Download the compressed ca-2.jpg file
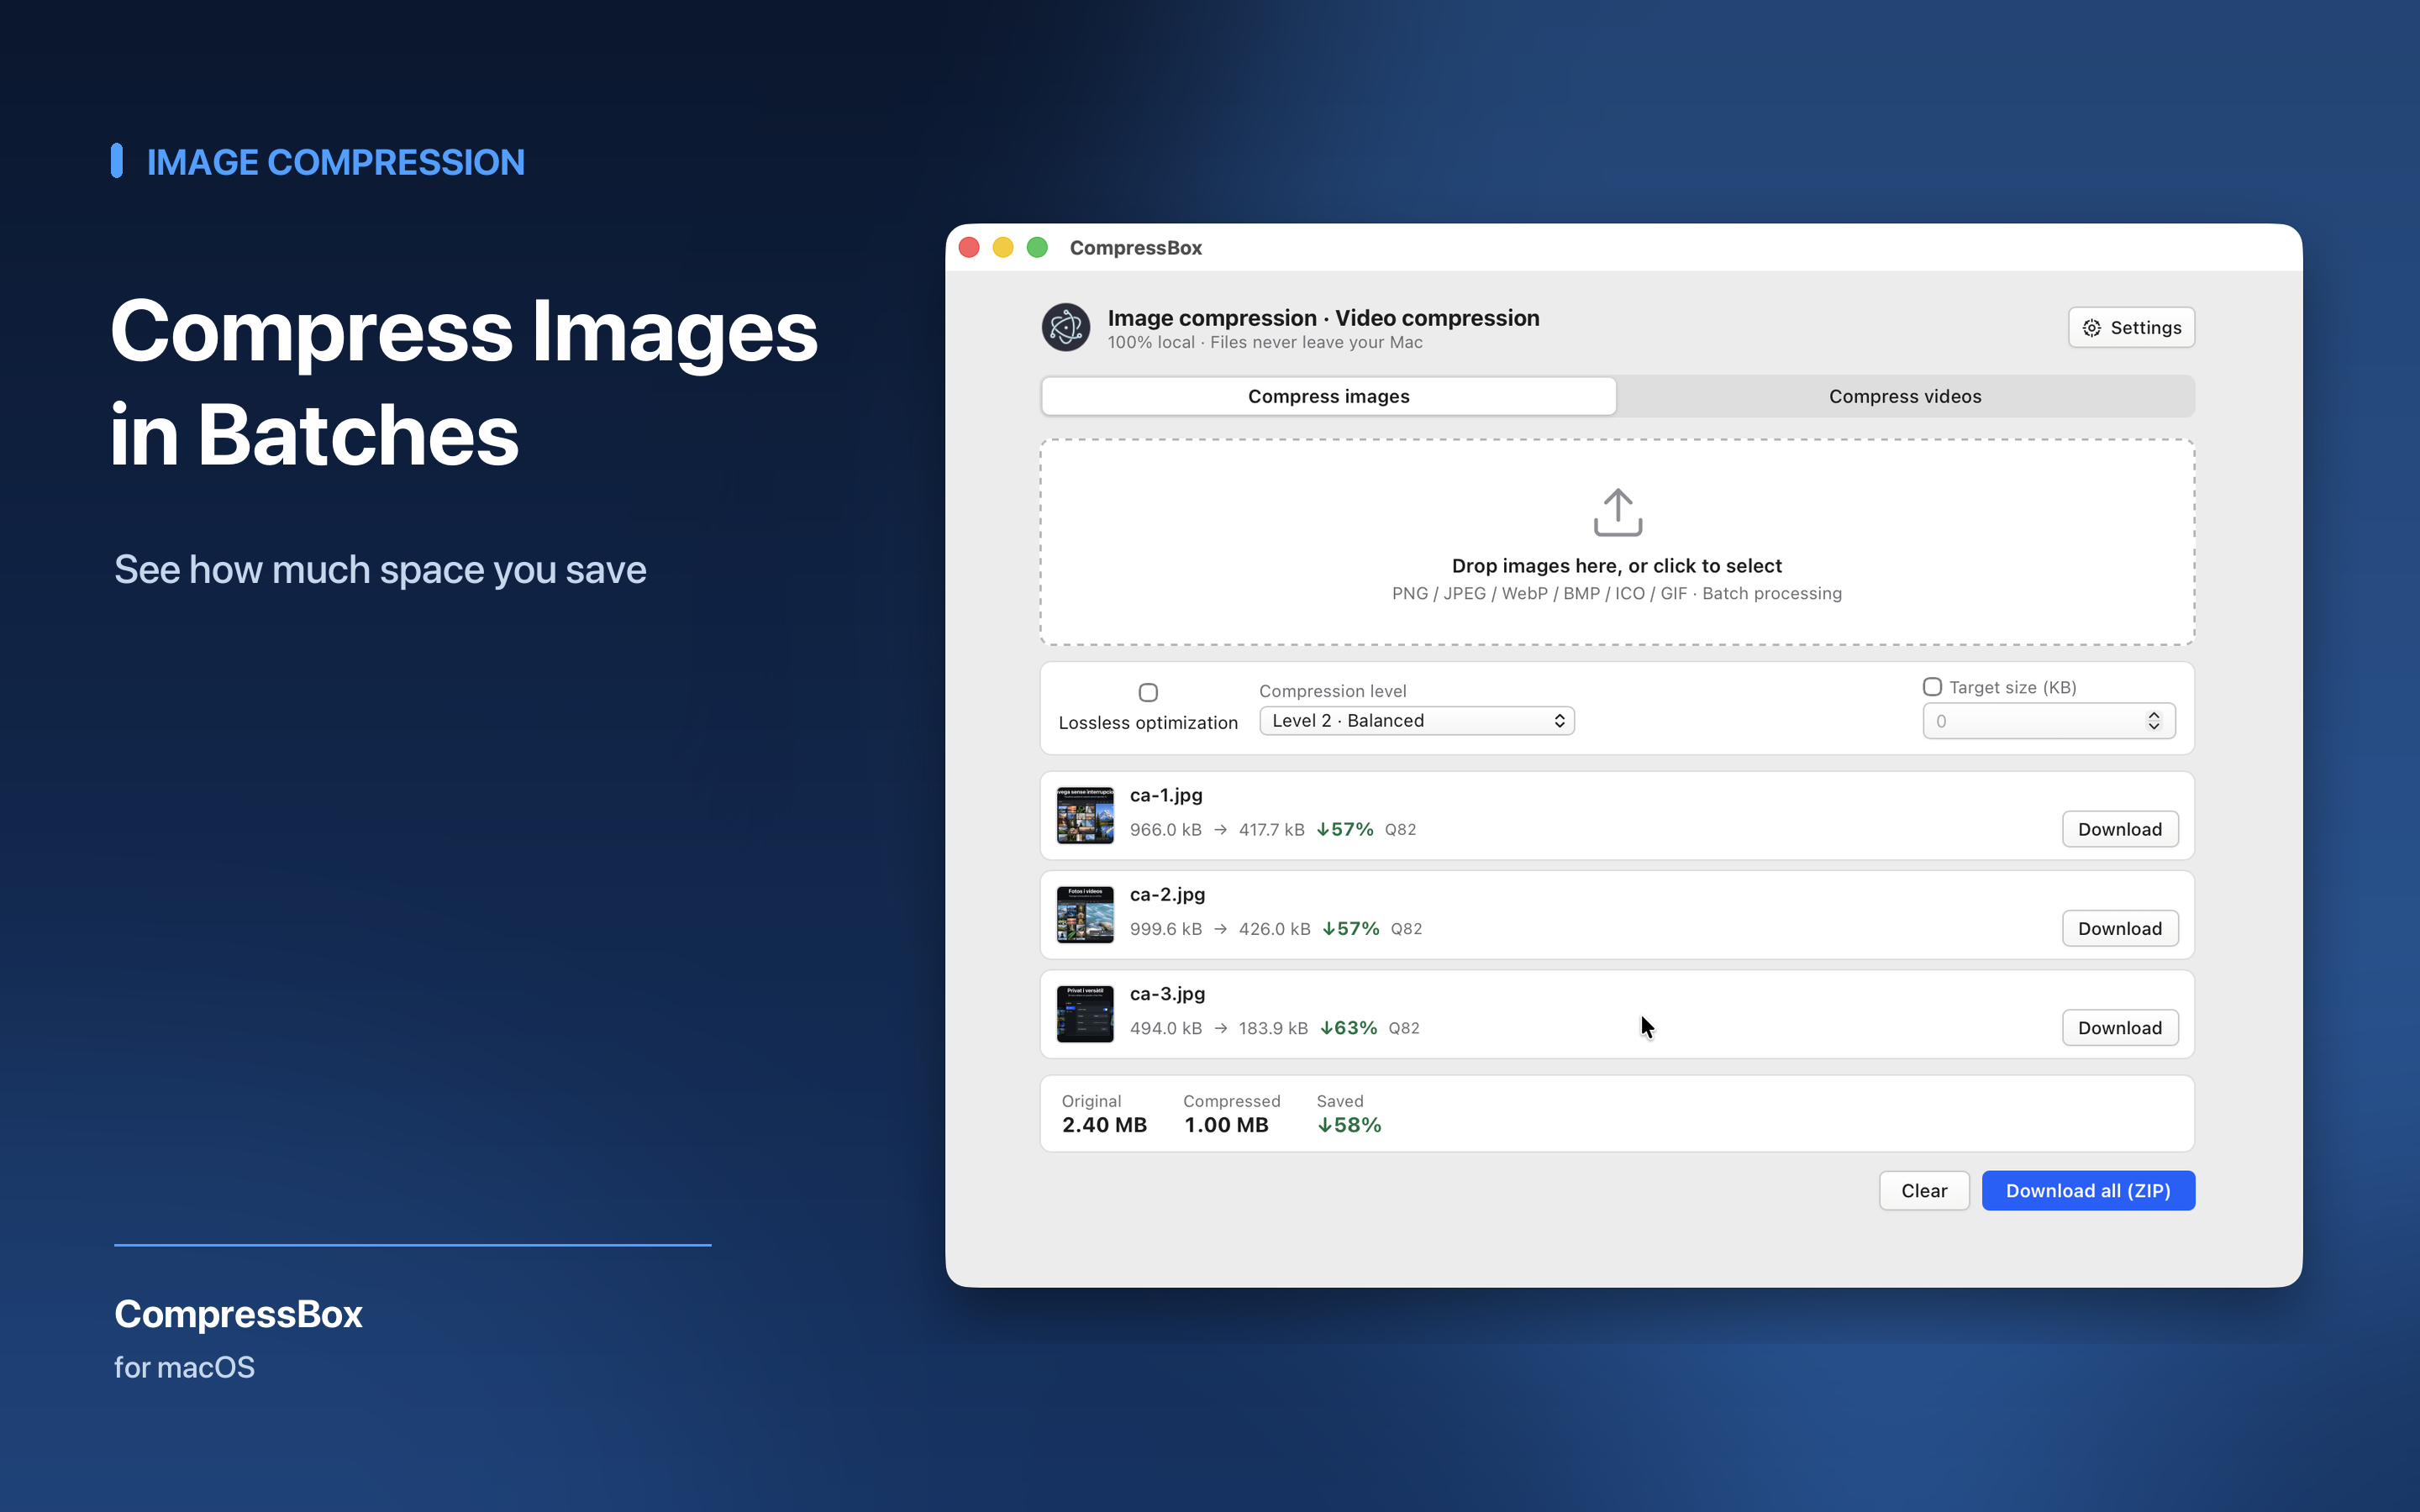 pos(2119,928)
